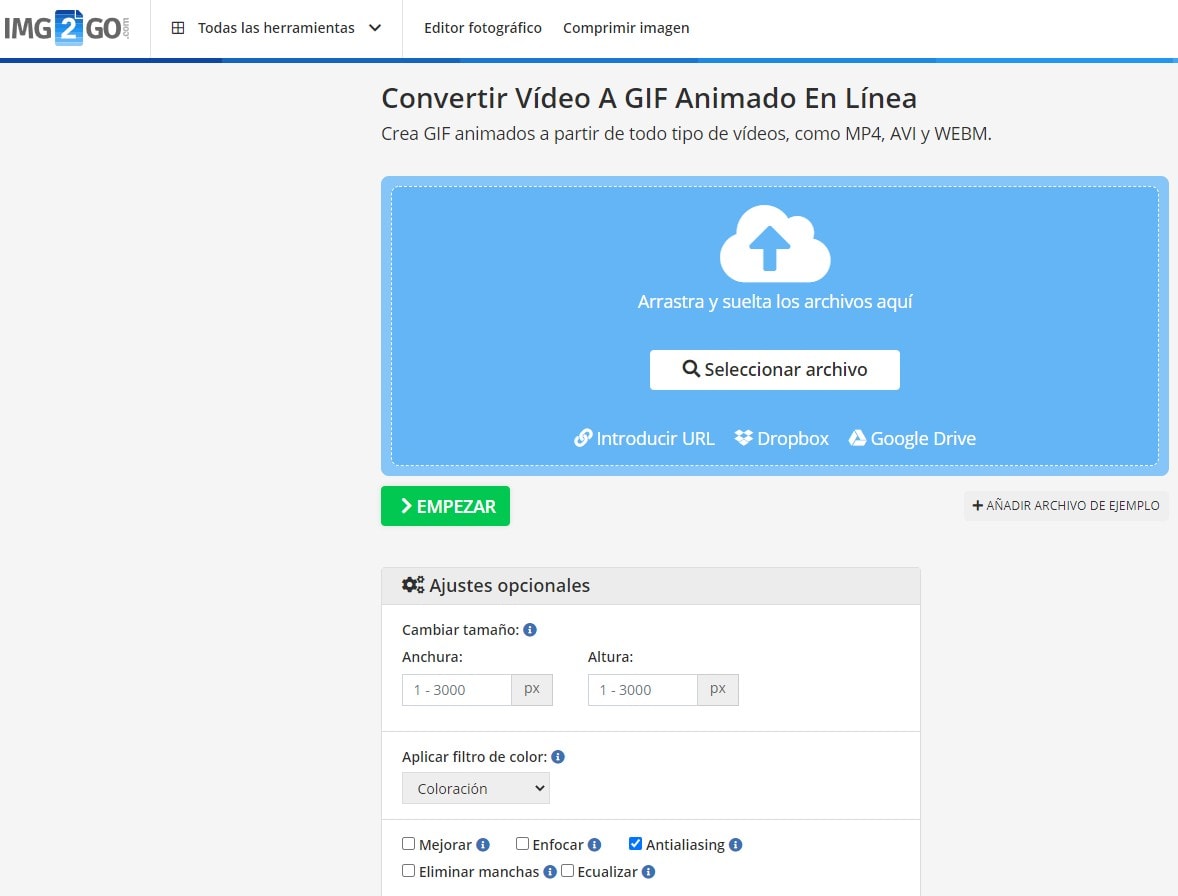The image size is (1178, 896).
Task: Open the Todas las herramientas menu
Action: tap(276, 28)
